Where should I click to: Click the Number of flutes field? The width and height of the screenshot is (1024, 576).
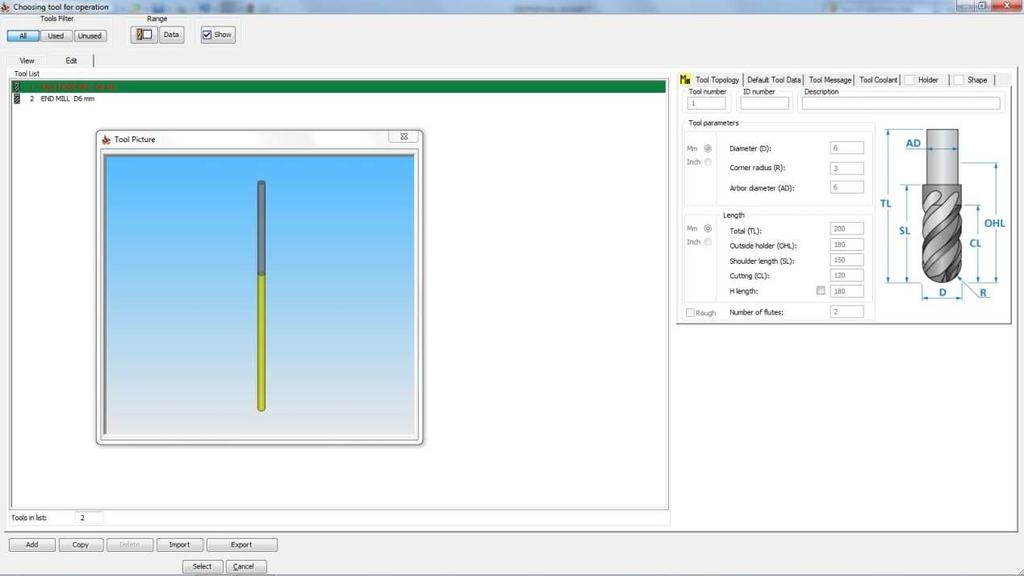pyautogui.click(x=846, y=312)
